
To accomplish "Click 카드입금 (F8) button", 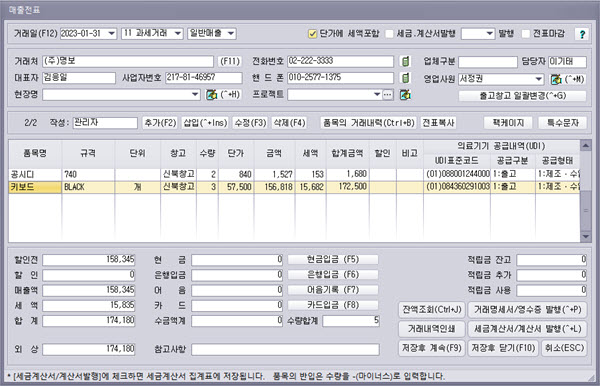I will click(x=333, y=305).
